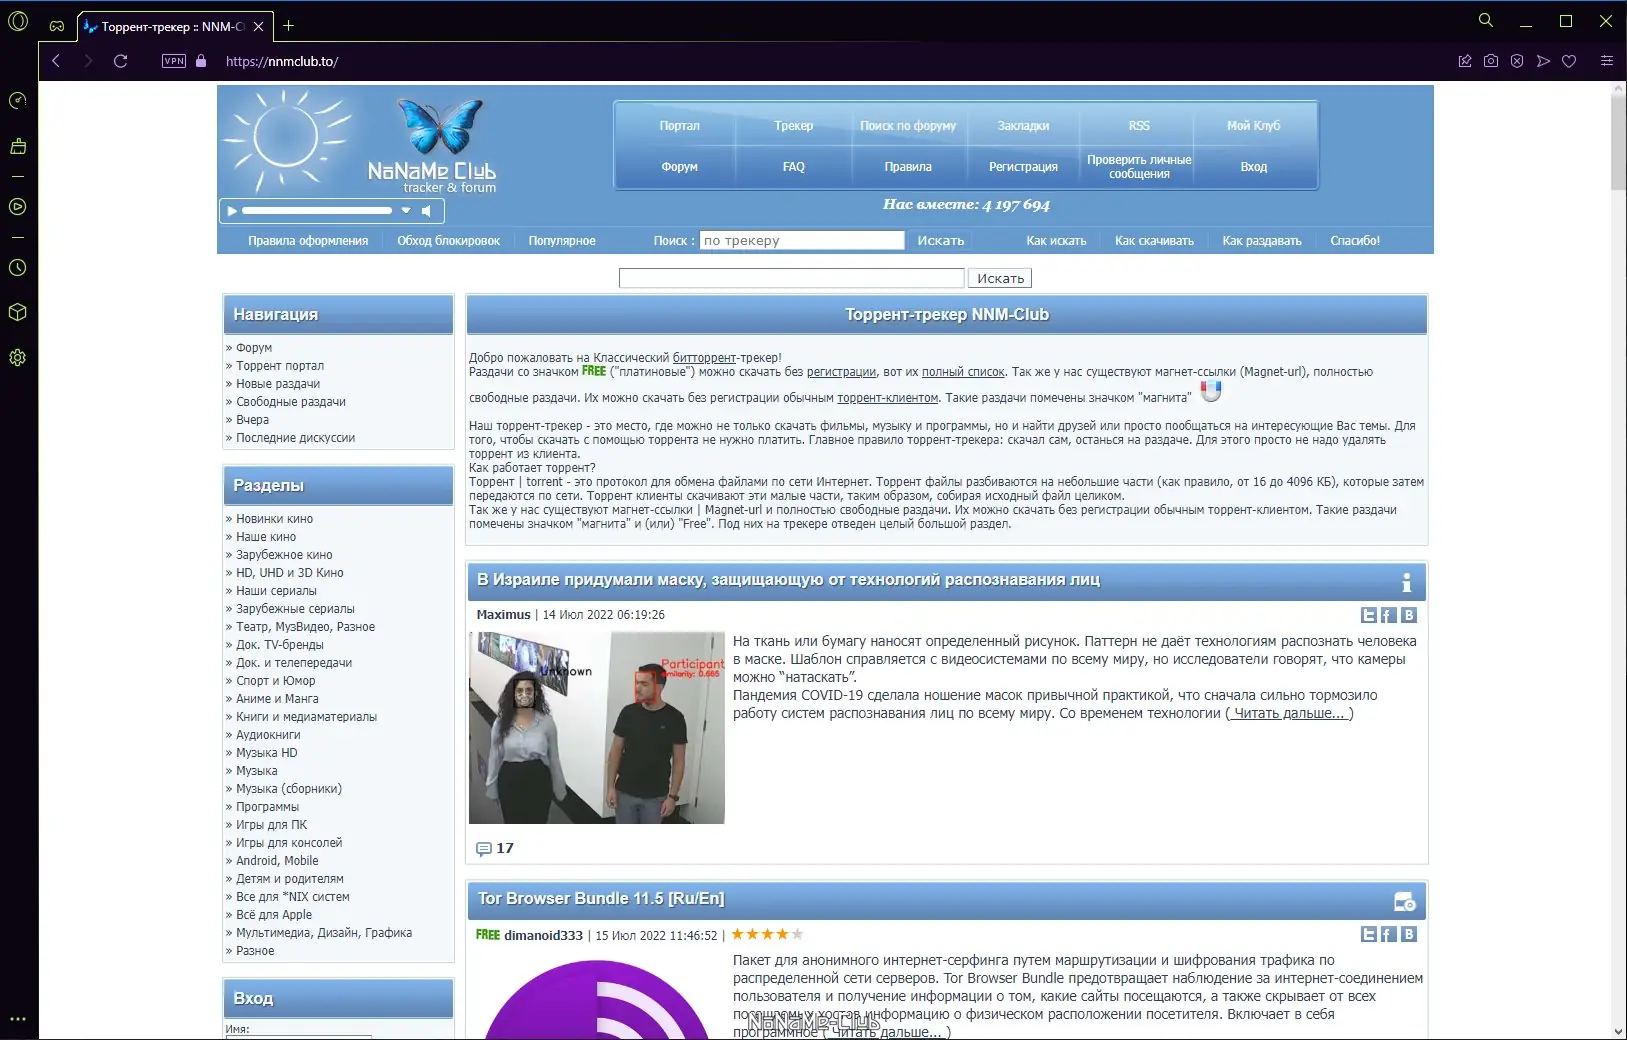
Task: Open the radio player dropdown arrow
Action: click(406, 211)
